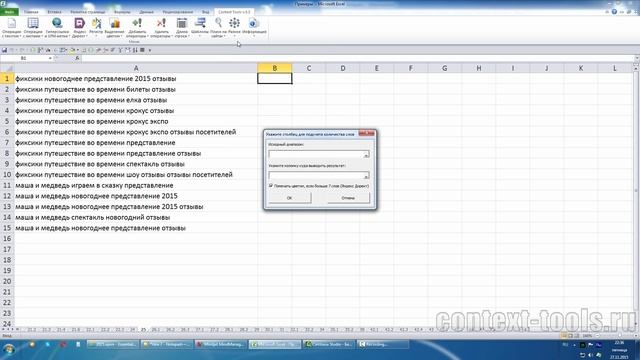Switch to the Главная (Home) ribbon tab
This screenshot has width=640, height=360.
click(x=31, y=12)
